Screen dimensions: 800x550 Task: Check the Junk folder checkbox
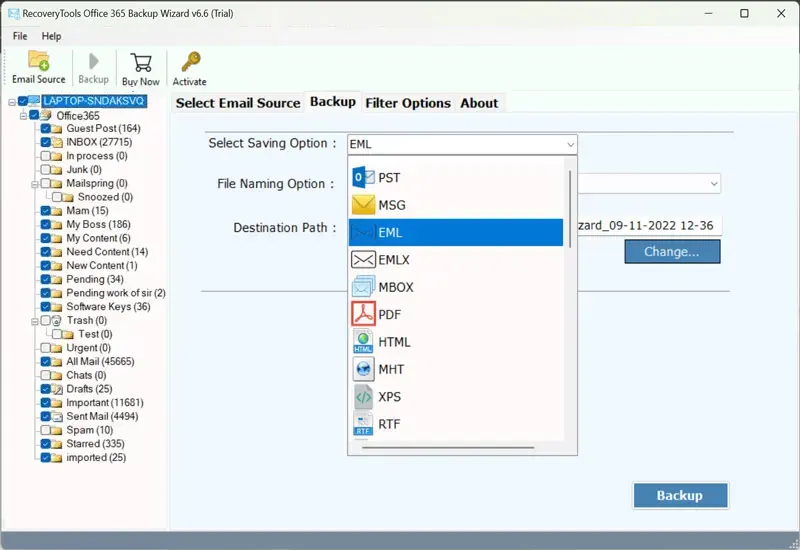[46, 170]
